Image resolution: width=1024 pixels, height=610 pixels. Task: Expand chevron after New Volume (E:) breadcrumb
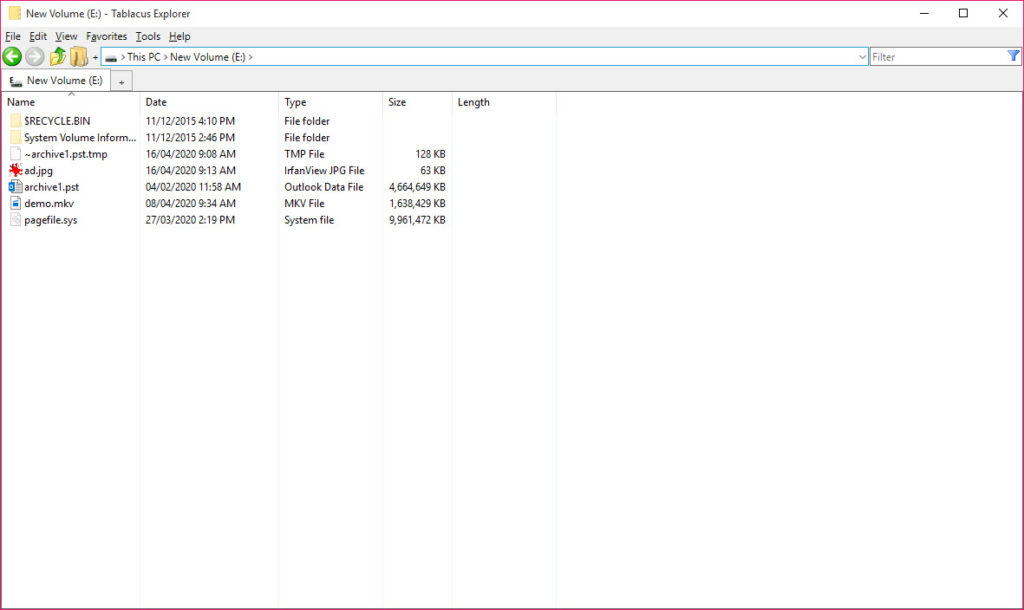coord(250,57)
